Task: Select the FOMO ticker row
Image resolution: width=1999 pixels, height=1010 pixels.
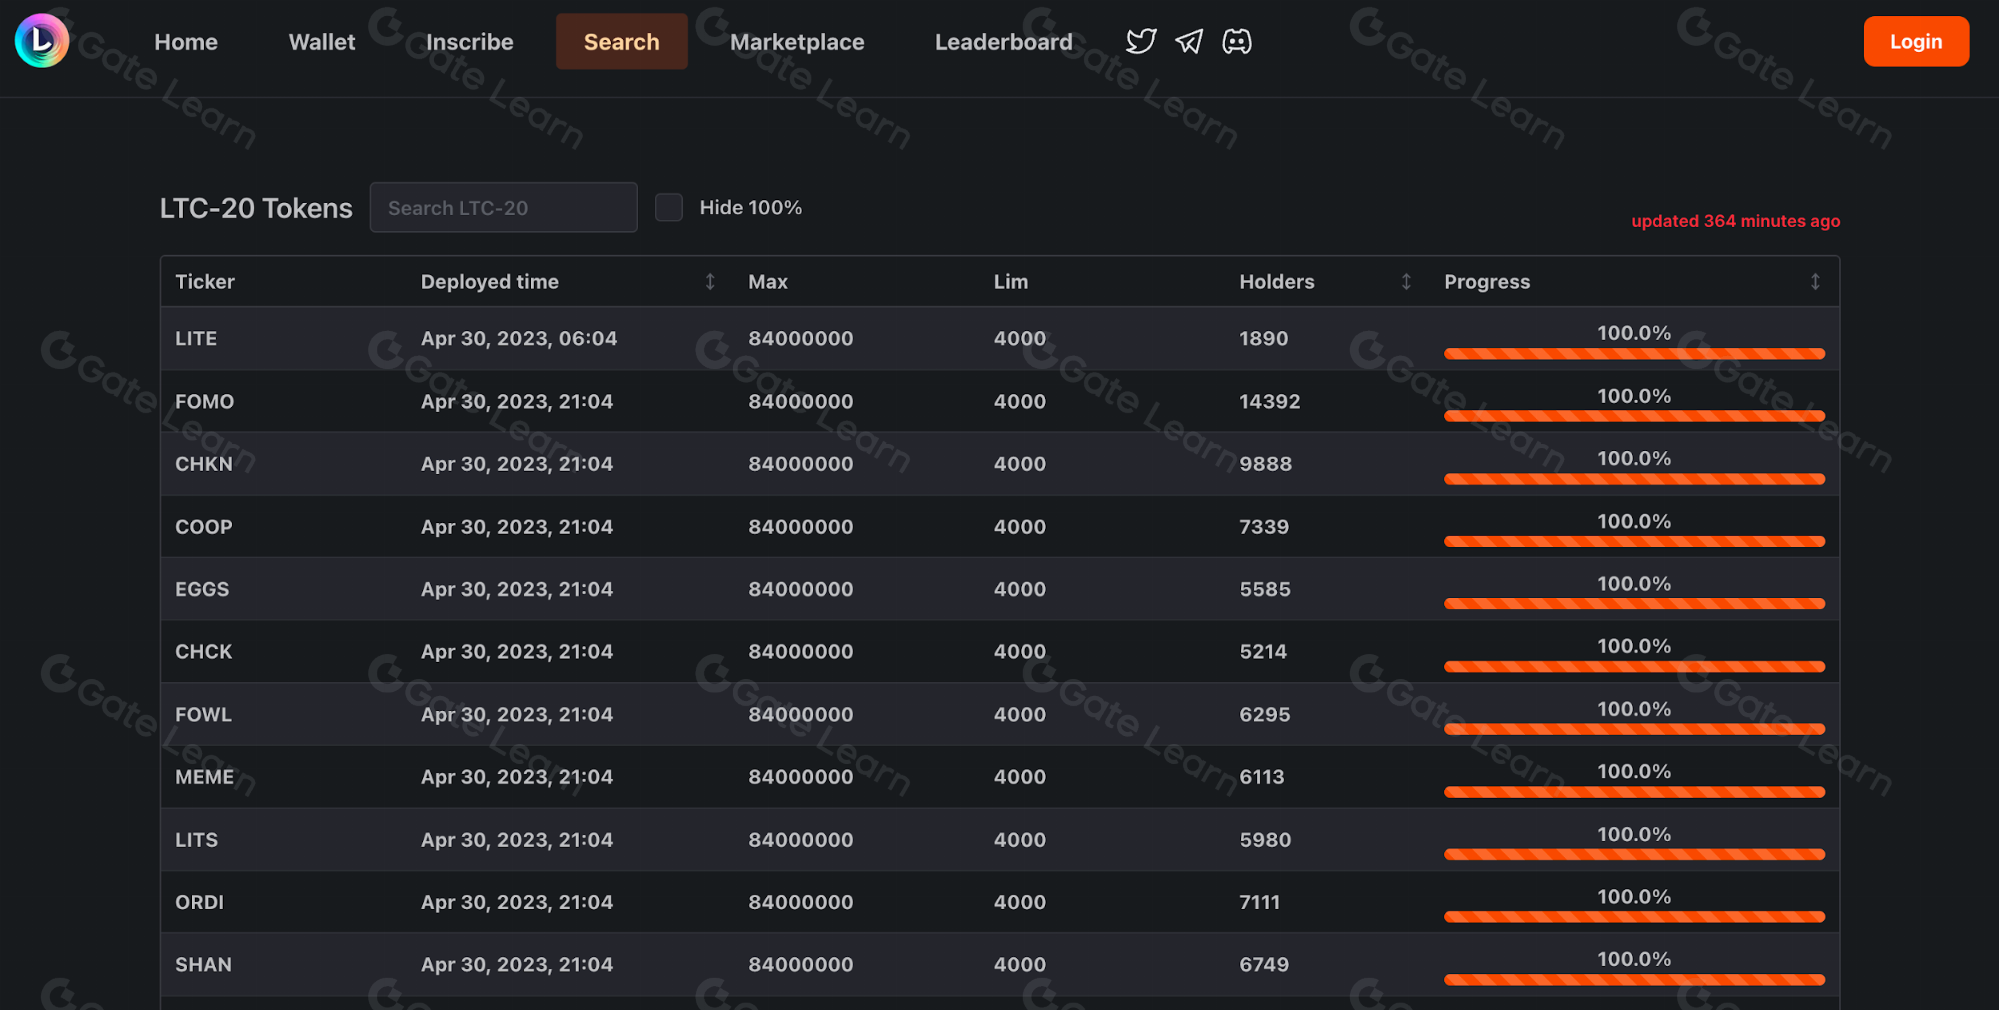Action: point(205,402)
